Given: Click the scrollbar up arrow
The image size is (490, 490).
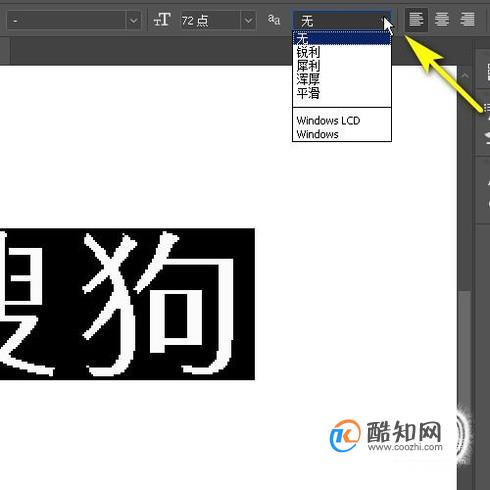Looking at the screenshot, I should [x=464, y=76].
